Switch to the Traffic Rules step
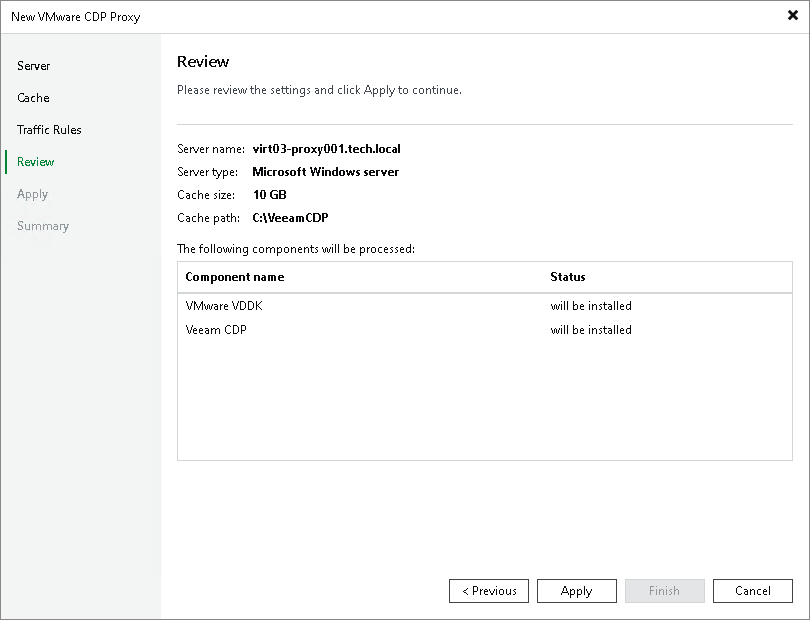The image size is (810, 620). [49, 130]
